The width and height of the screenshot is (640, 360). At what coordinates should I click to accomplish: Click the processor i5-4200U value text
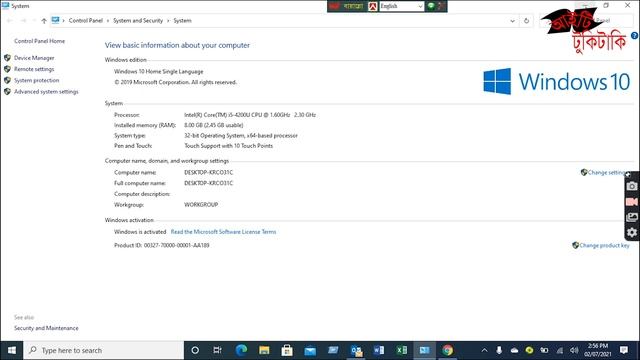tap(250, 115)
